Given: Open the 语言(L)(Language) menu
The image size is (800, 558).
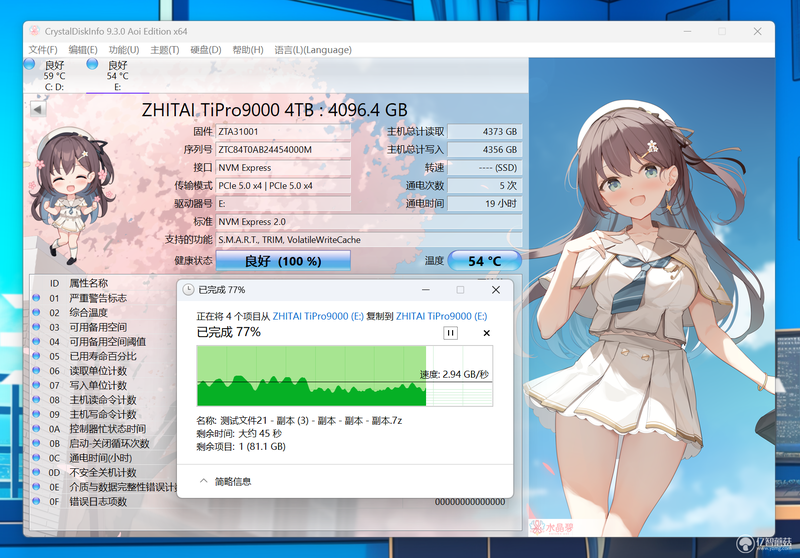Looking at the screenshot, I should pyautogui.click(x=313, y=49).
